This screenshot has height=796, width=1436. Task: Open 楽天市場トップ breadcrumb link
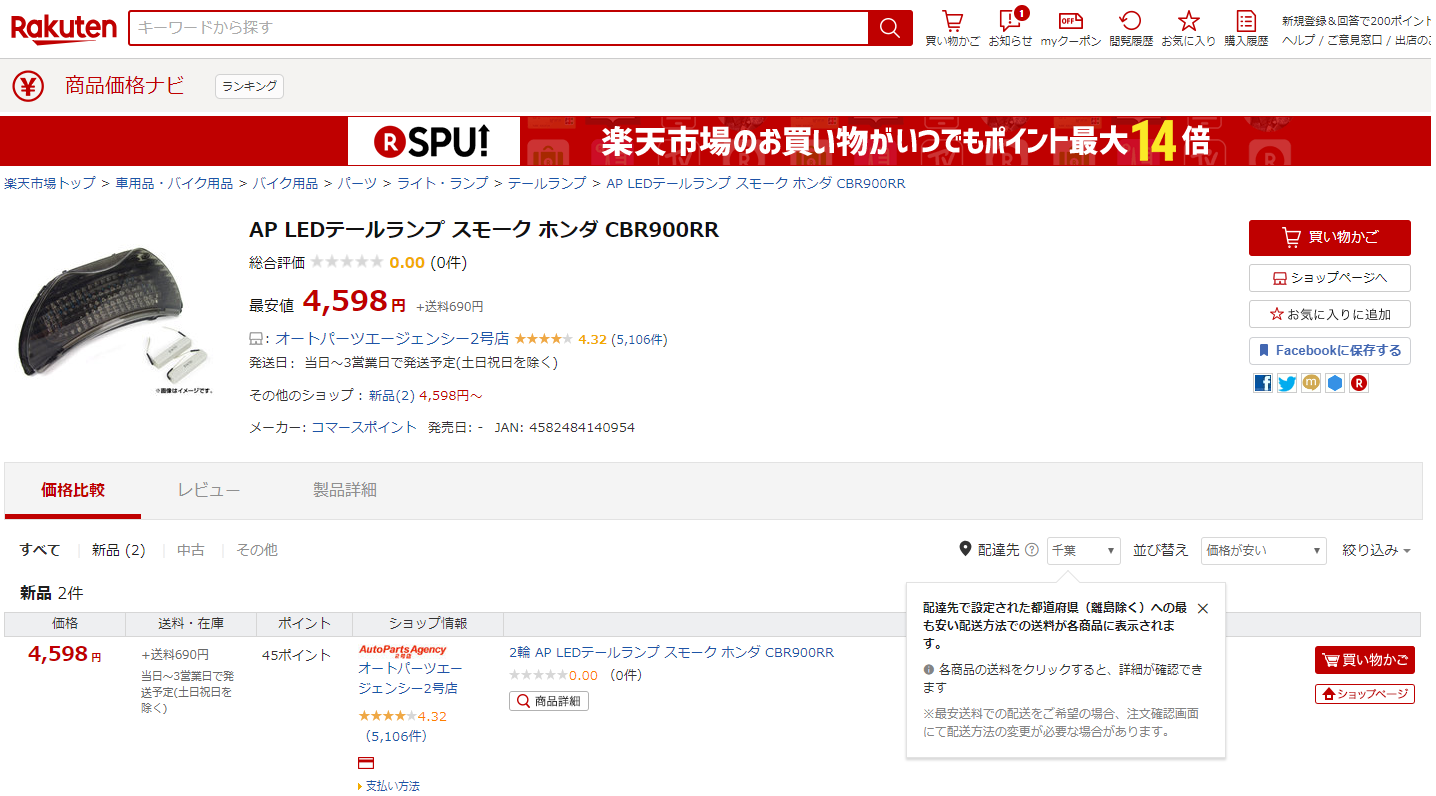pos(50,183)
